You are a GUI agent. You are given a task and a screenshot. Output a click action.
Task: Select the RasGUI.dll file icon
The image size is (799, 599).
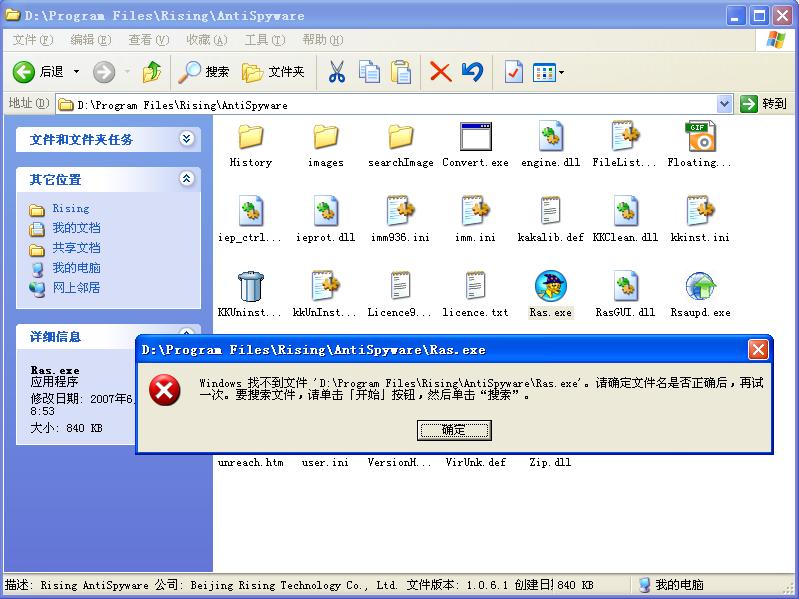point(625,286)
